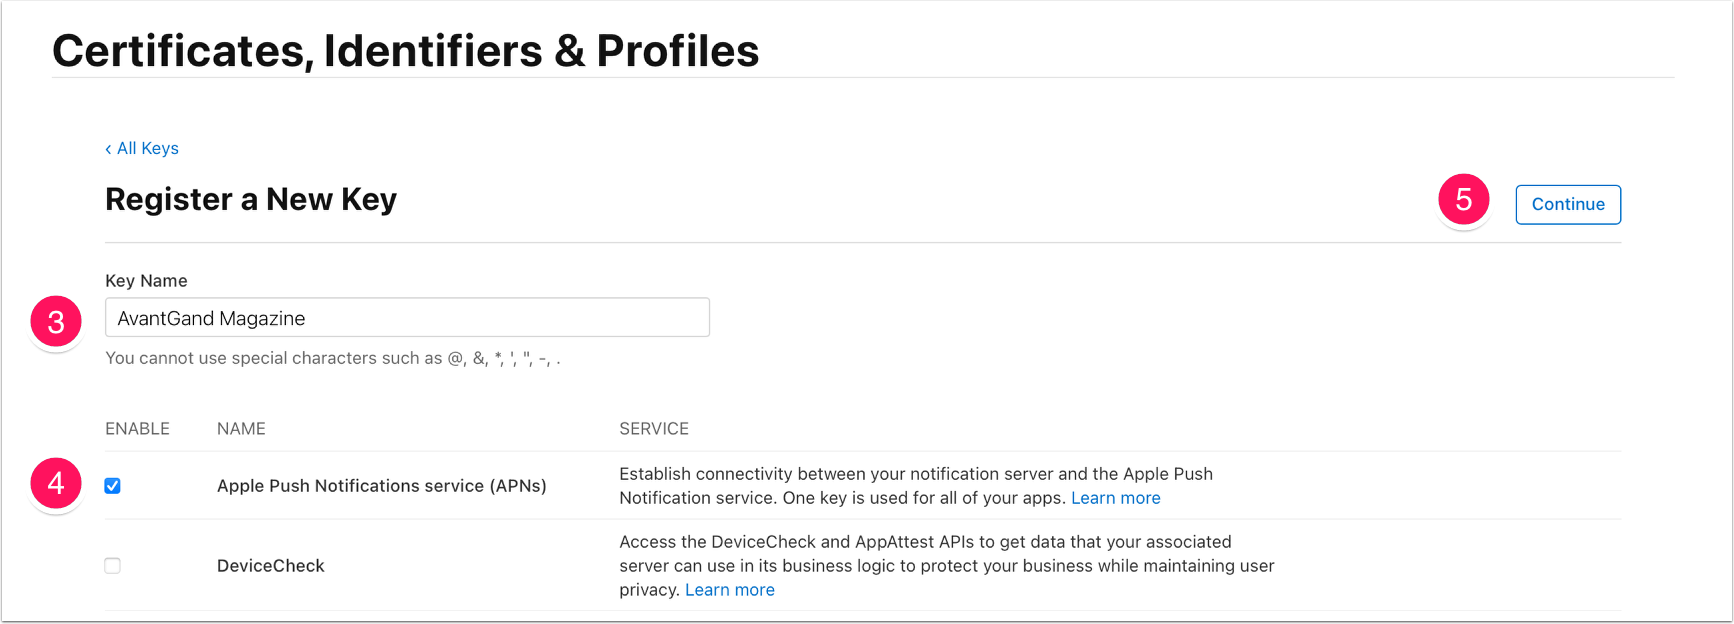
Task: Click the back chevron before All Keys
Action: 108,149
